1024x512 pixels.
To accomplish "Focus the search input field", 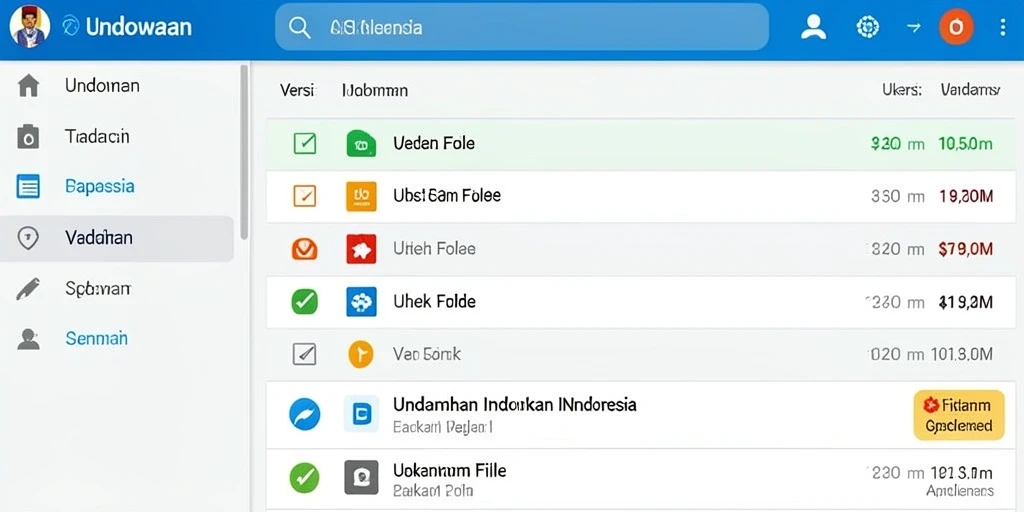I will point(521,27).
